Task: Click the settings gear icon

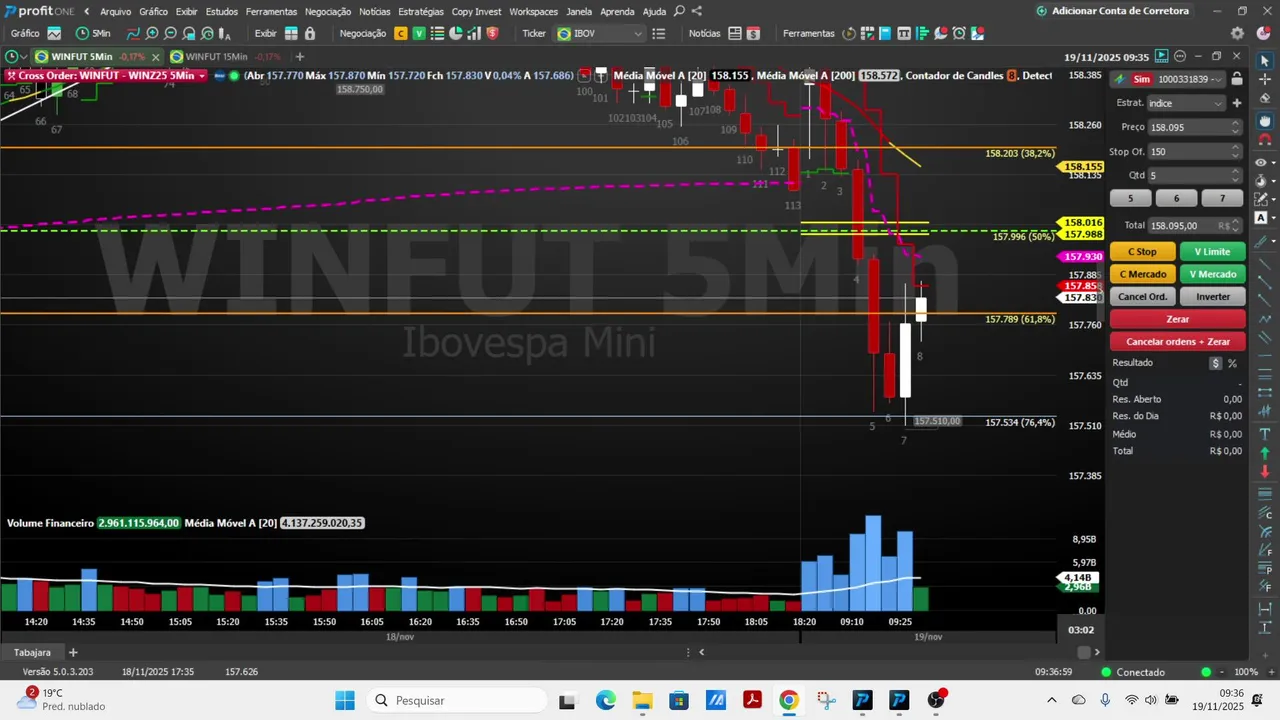Action: tap(1237, 33)
